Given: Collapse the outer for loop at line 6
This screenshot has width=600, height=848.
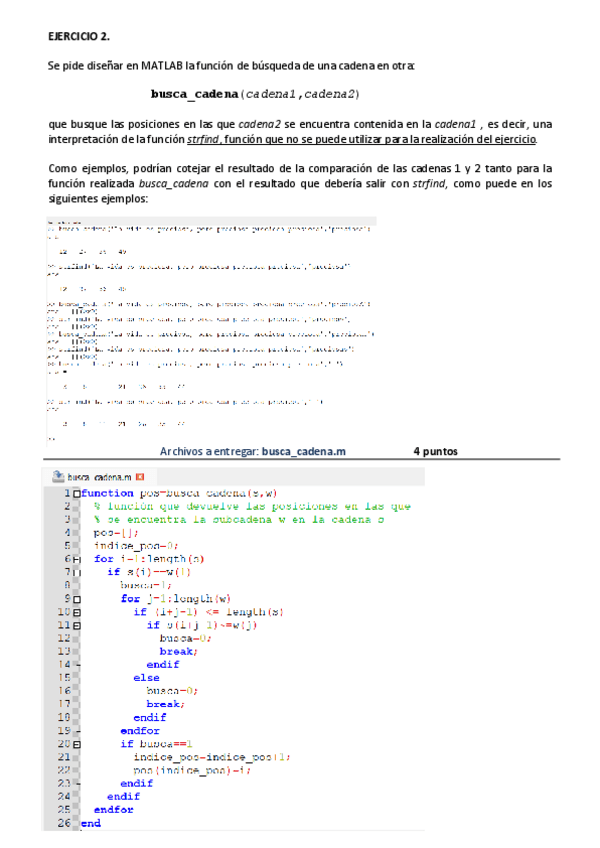Looking at the screenshot, I should tap(76, 559).
